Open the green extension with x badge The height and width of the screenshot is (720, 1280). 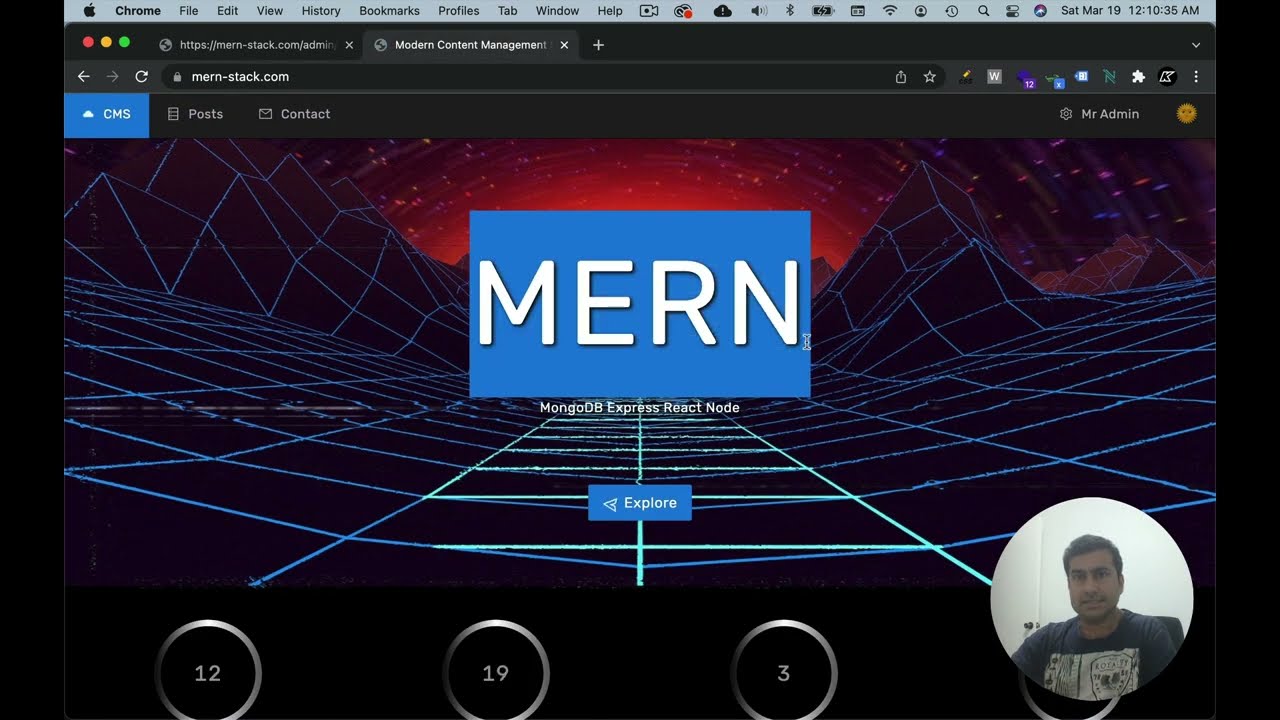tap(1054, 78)
